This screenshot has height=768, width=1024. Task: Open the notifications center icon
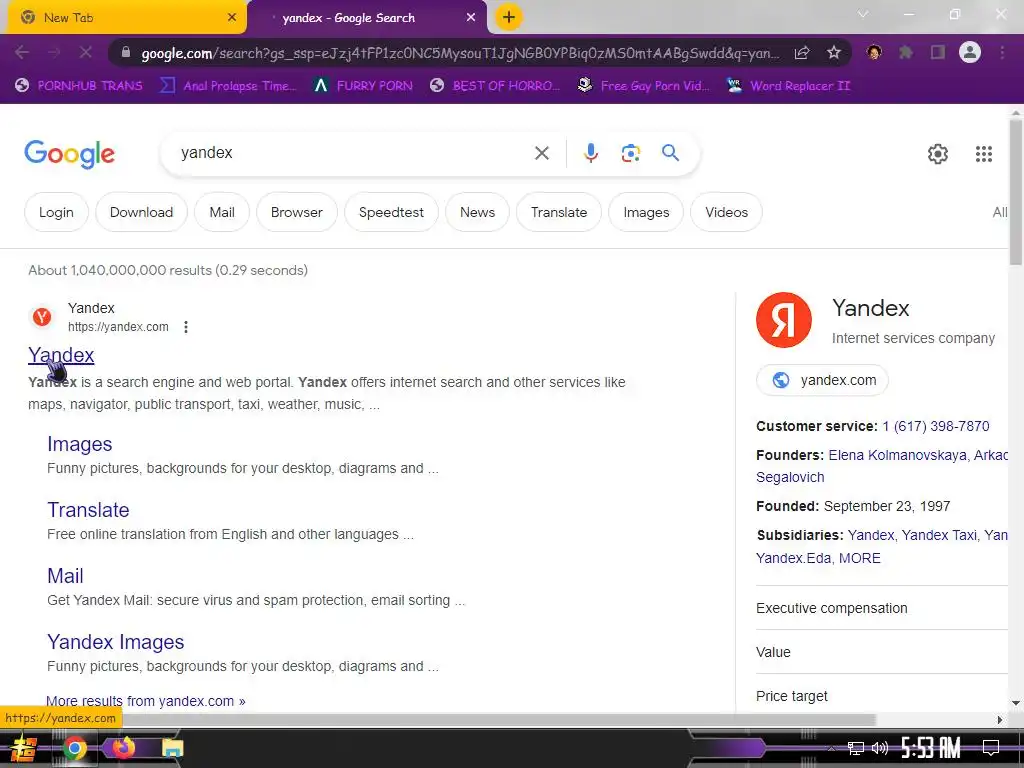coord(991,748)
